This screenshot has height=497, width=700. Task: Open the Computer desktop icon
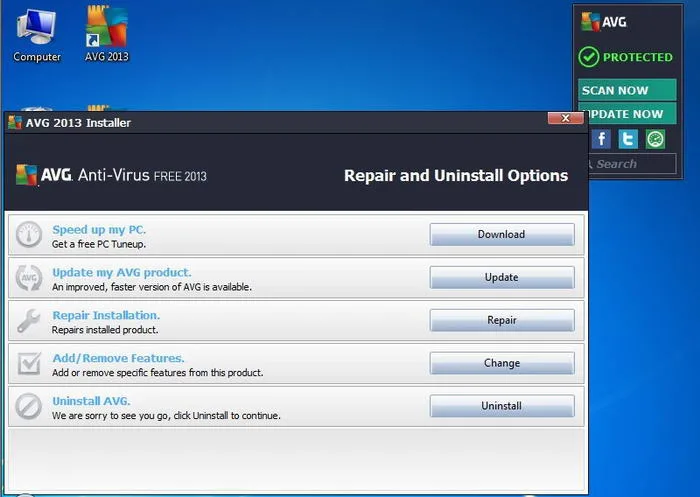click(x=37, y=36)
